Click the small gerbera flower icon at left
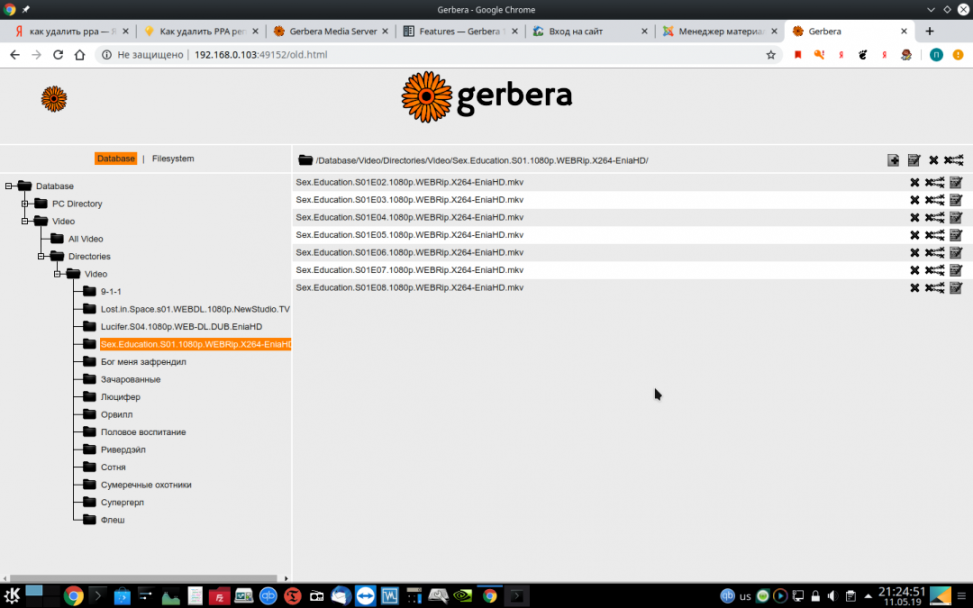Screen dimensions: 973x608 tap(54, 99)
